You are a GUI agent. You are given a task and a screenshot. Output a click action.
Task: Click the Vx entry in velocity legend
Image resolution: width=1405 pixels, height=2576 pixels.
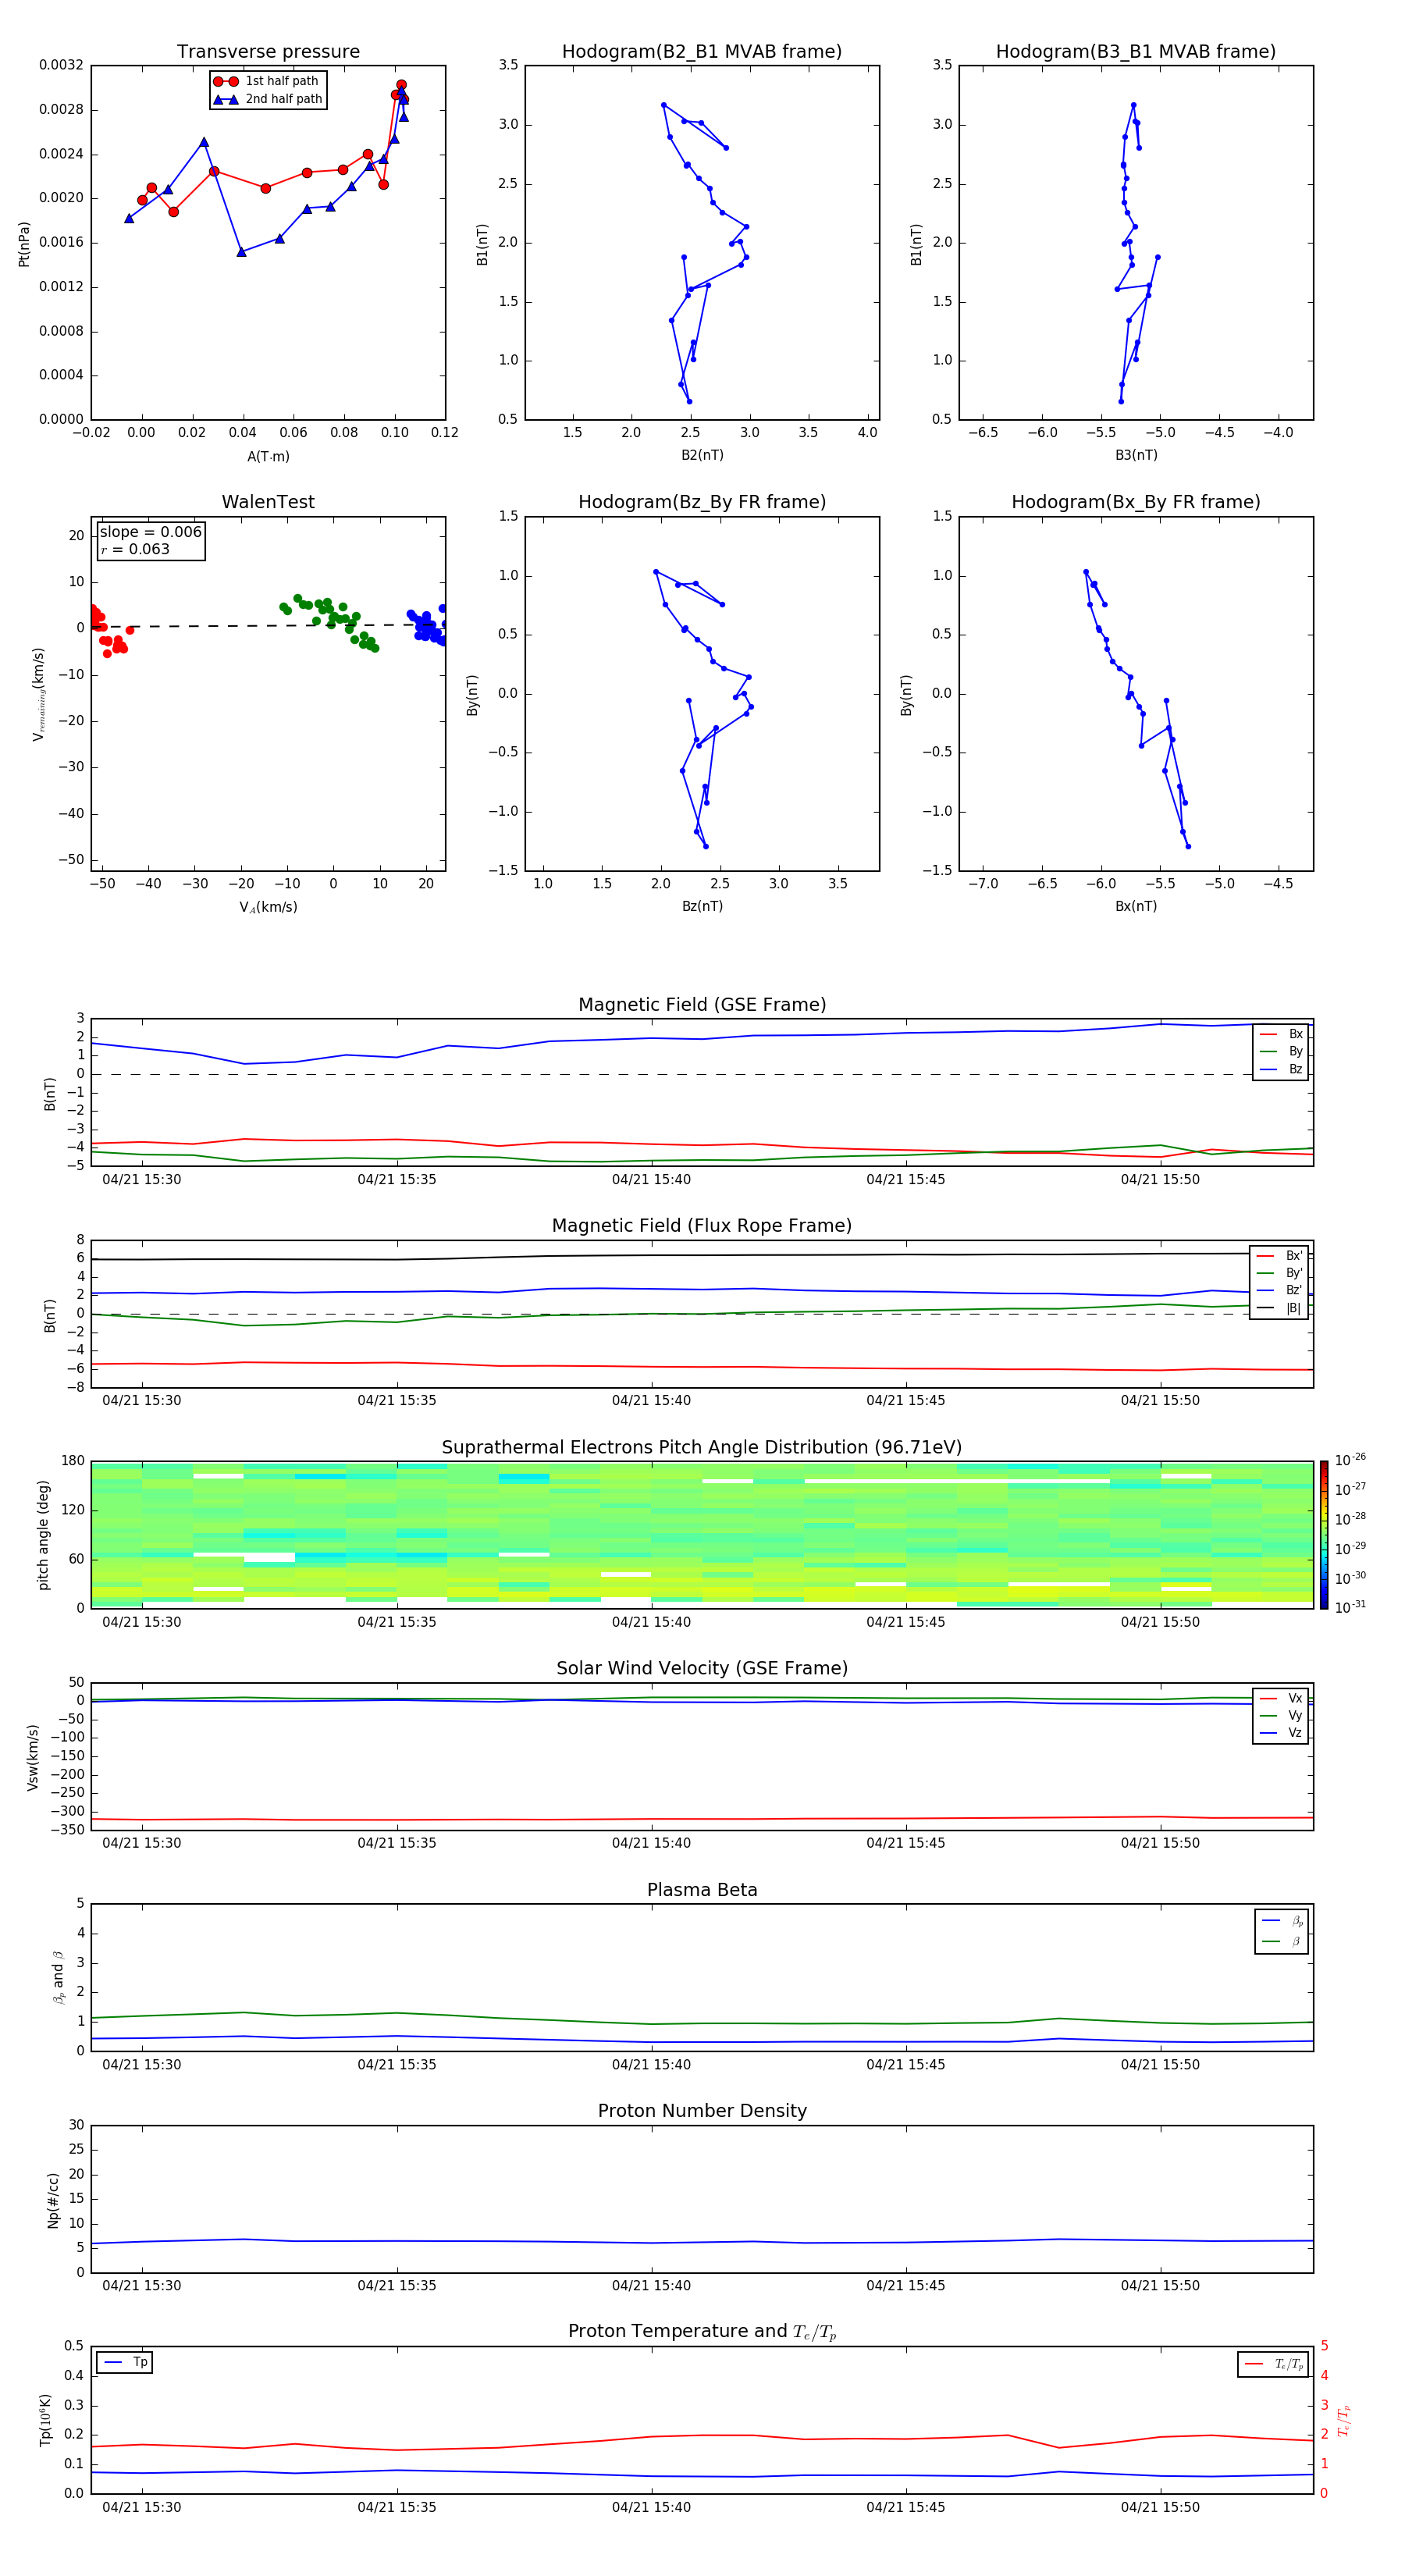(x=1281, y=1698)
